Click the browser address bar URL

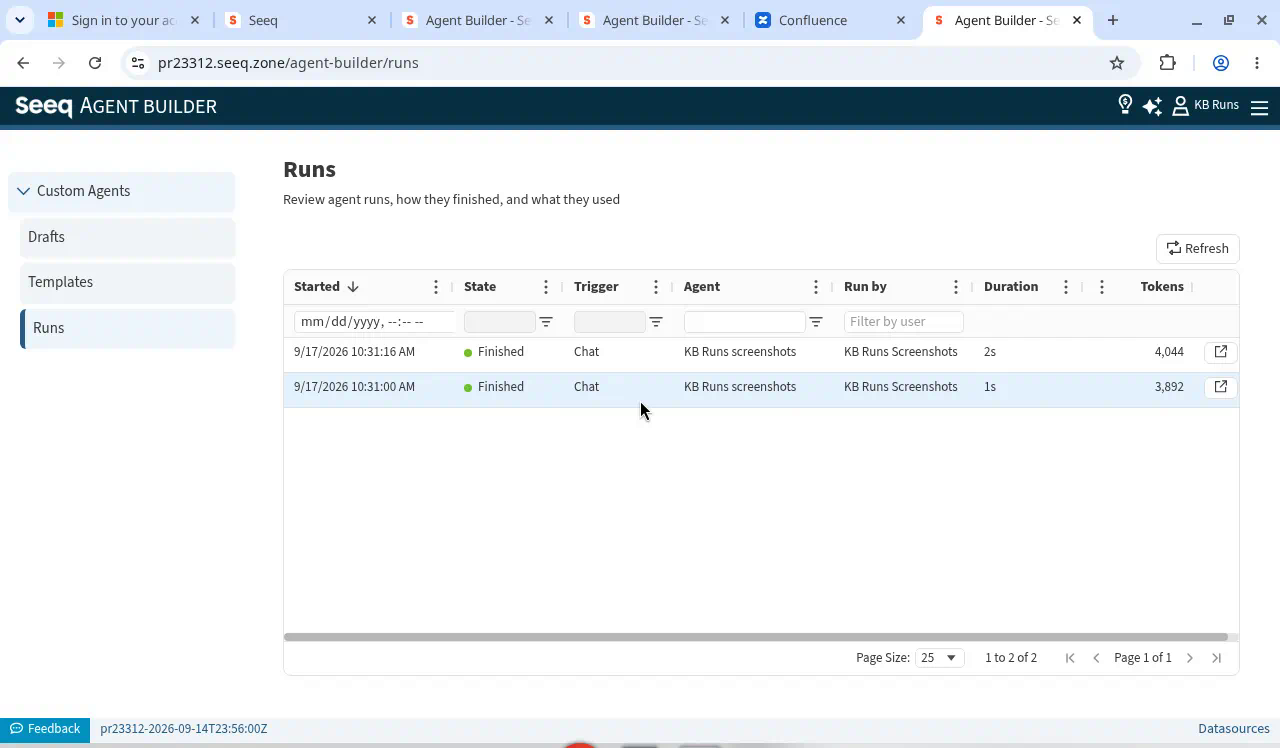click(x=288, y=63)
